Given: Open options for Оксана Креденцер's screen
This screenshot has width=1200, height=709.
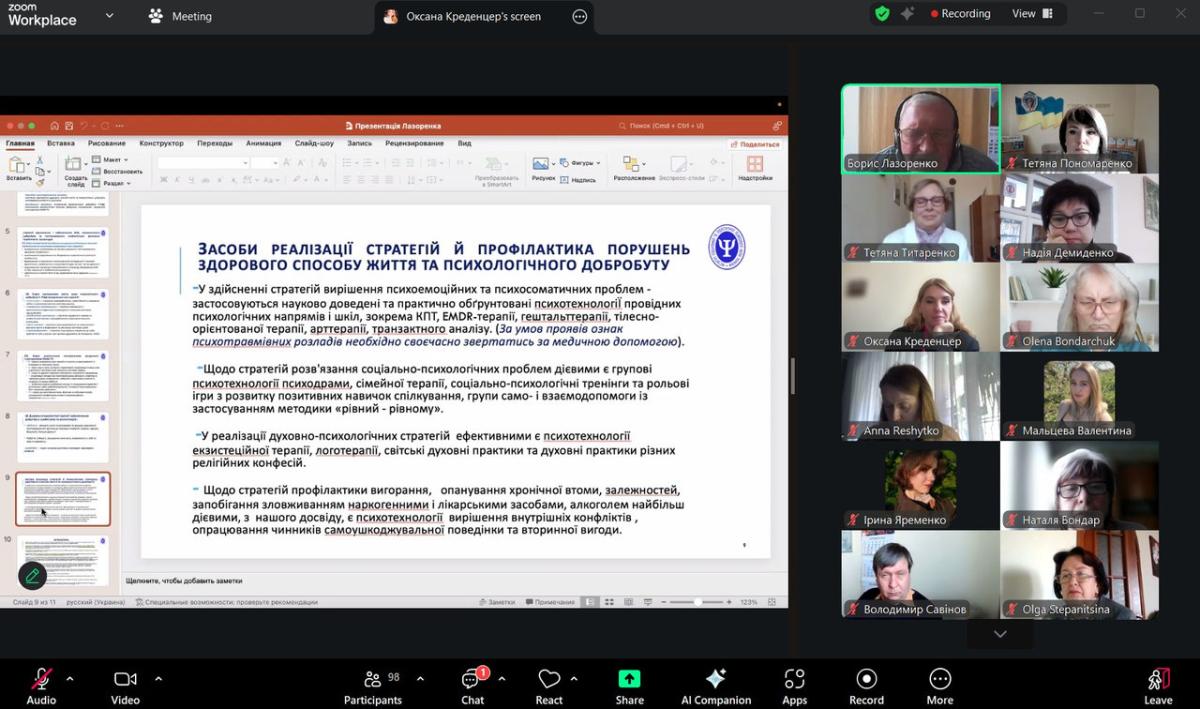Looking at the screenshot, I should [580, 16].
